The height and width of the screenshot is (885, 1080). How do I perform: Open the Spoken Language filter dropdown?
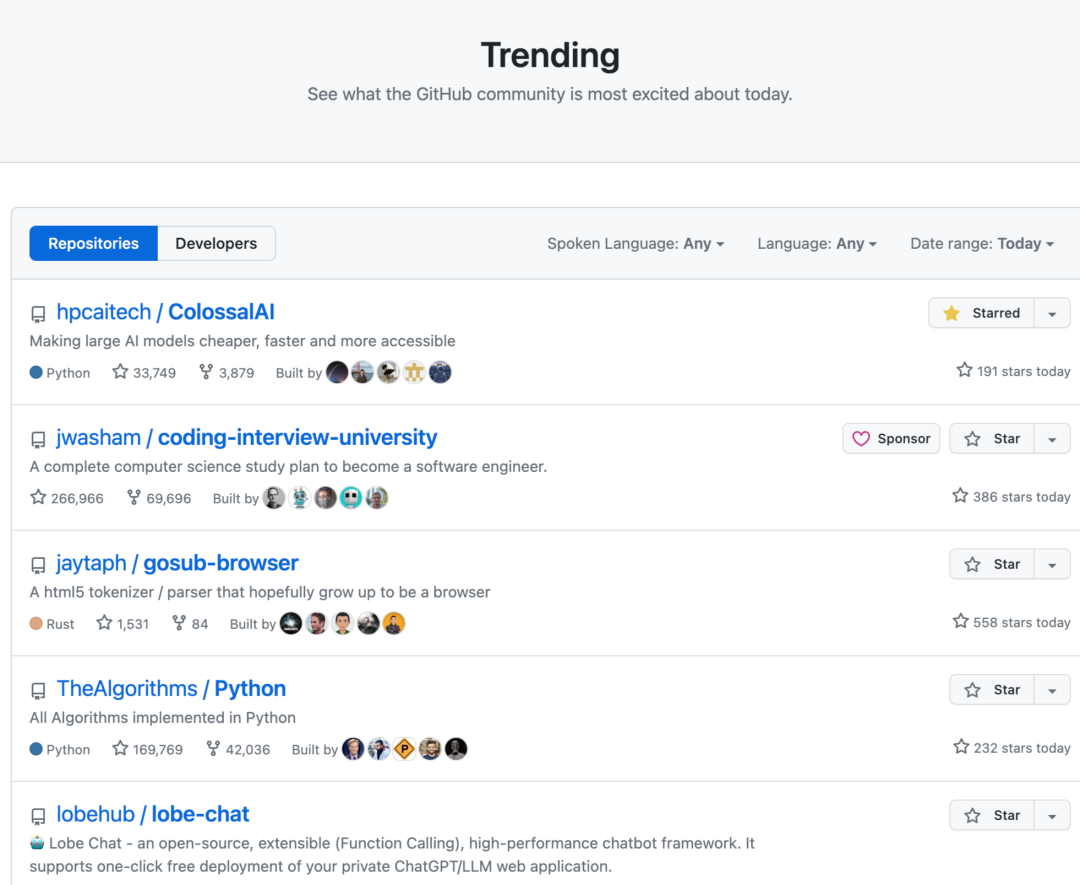tap(635, 244)
